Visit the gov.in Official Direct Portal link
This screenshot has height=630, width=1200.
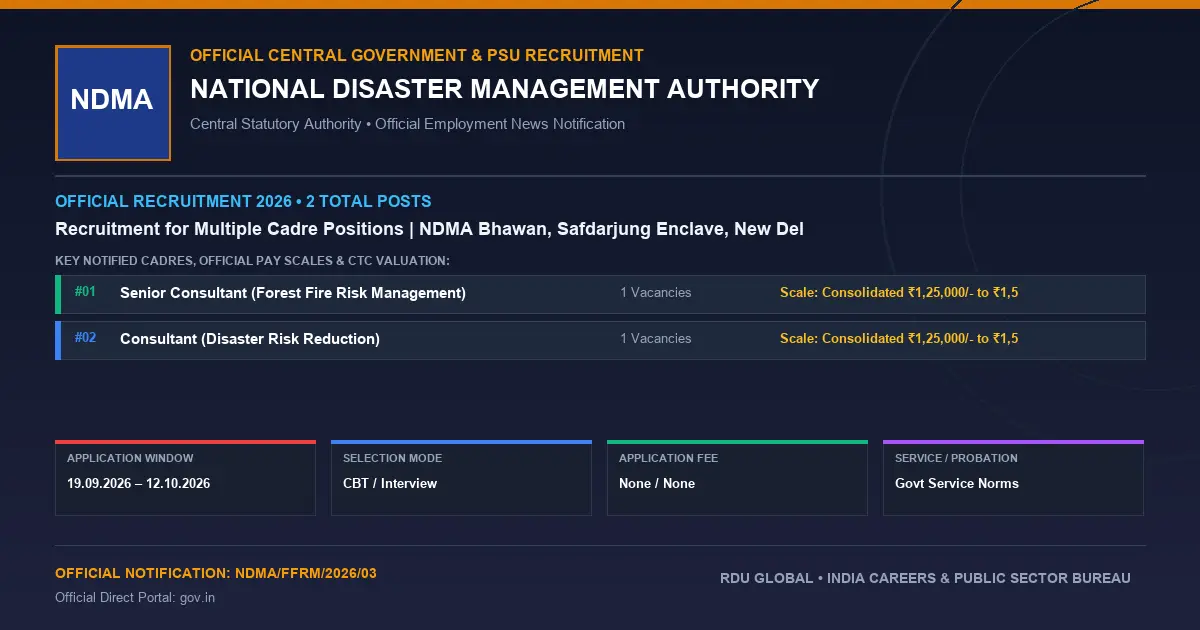[x=197, y=598]
